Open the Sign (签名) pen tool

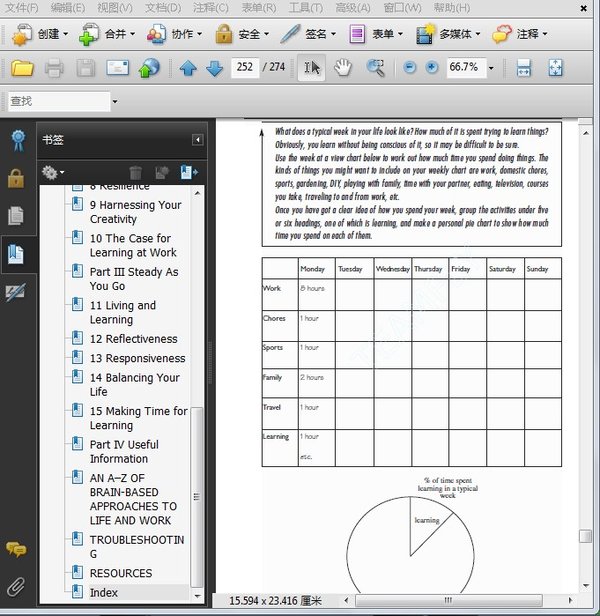(x=308, y=34)
